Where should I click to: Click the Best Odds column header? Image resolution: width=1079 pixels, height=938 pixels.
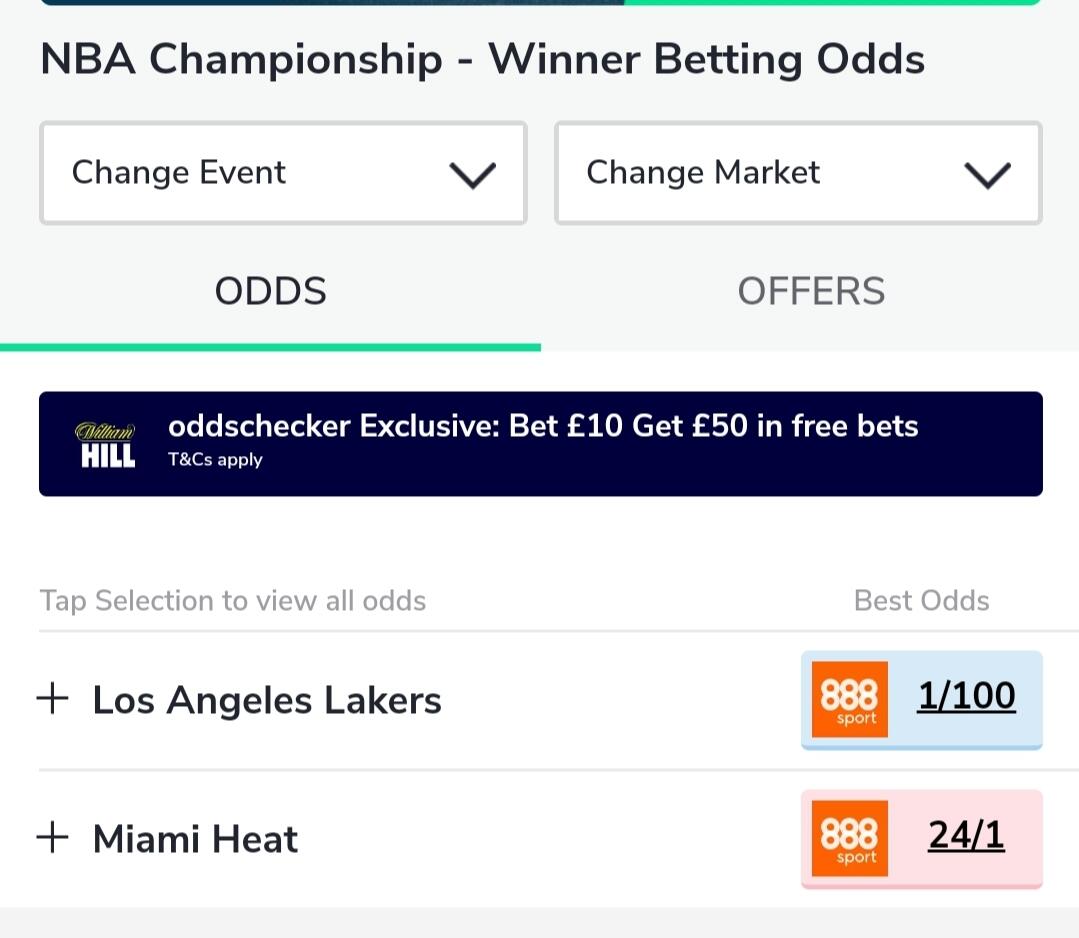(921, 601)
